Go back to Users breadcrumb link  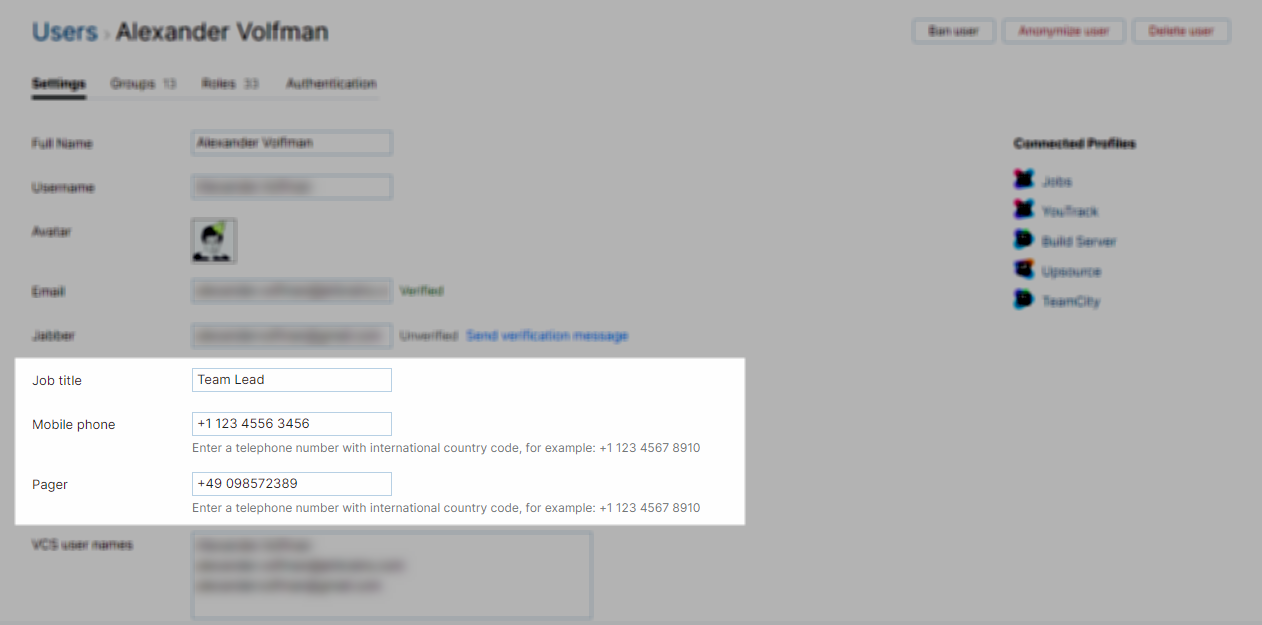(x=64, y=32)
